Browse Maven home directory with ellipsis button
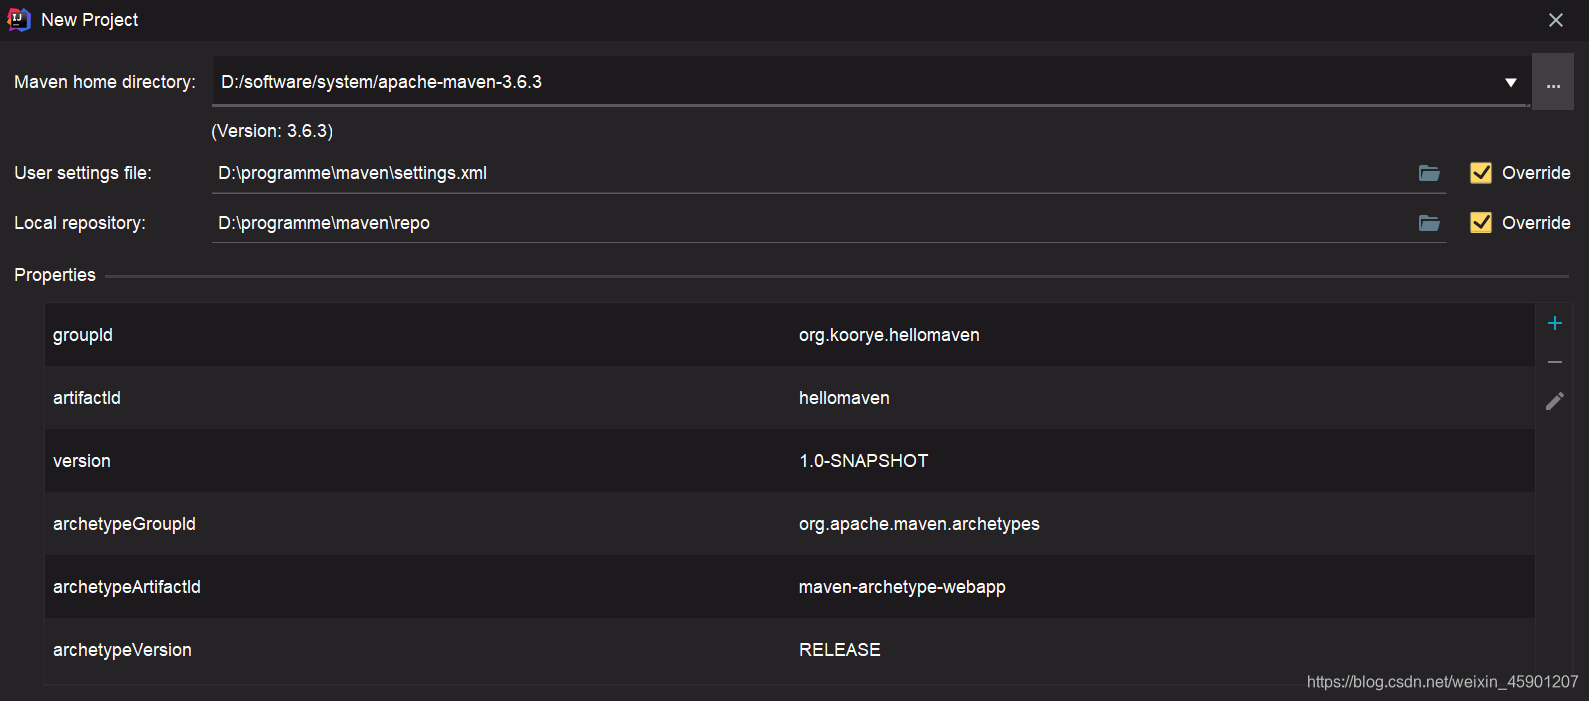Viewport: 1589px width, 701px height. tap(1553, 82)
